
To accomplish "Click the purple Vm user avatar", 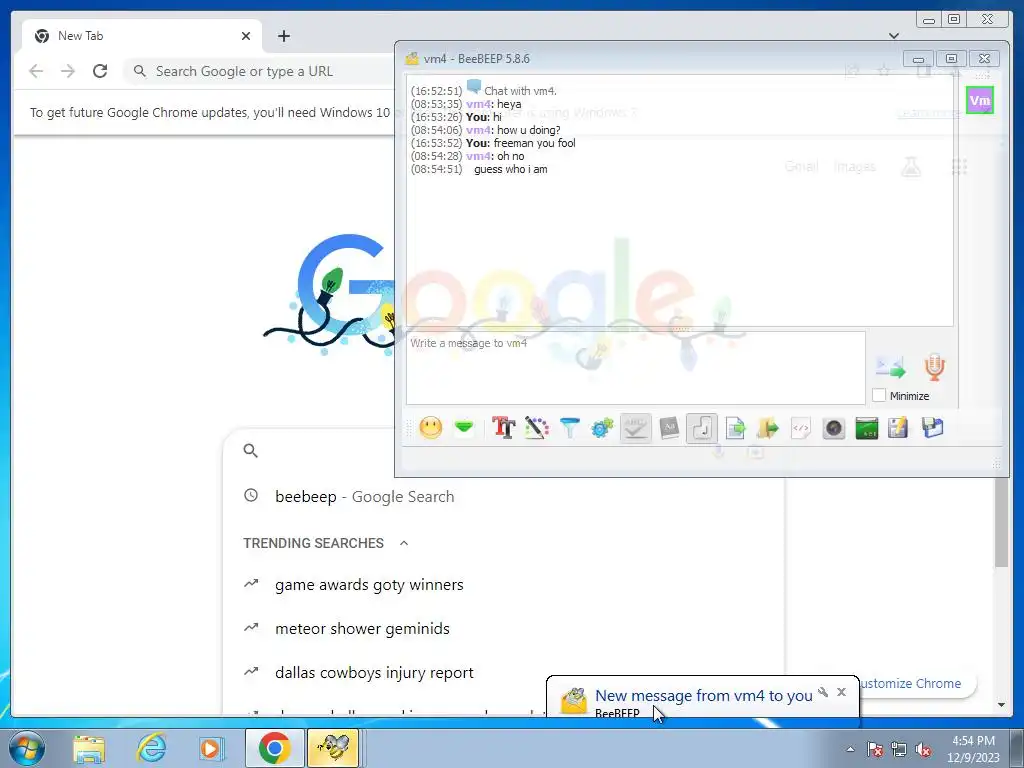I will tap(980, 100).
